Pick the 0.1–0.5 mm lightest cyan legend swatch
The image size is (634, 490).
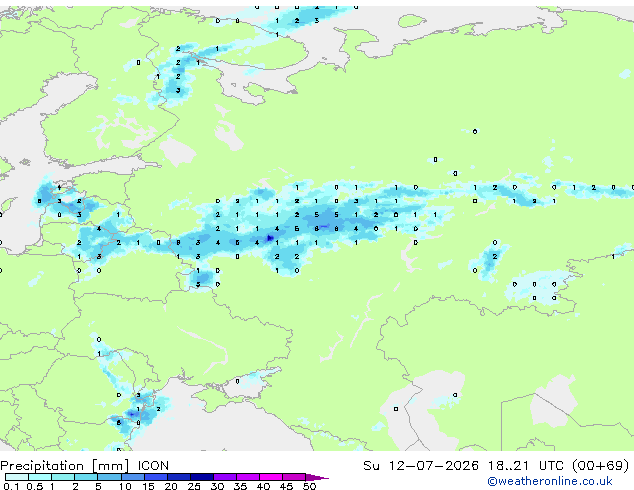coord(17,477)
